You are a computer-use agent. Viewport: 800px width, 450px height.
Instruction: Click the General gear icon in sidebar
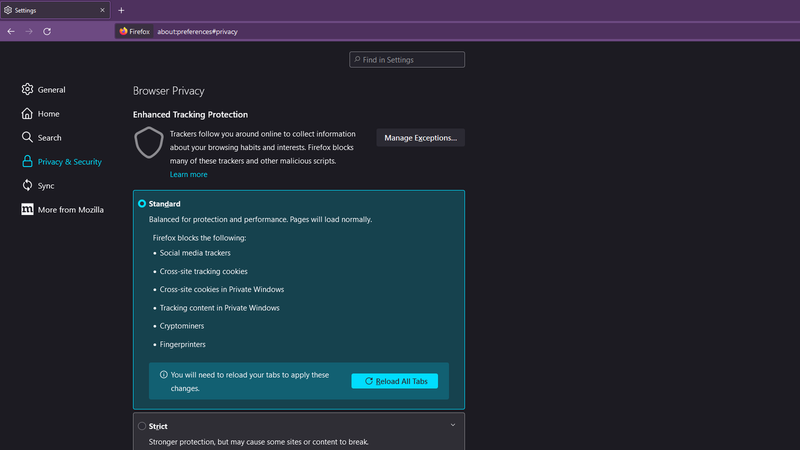tap(28, 90)
